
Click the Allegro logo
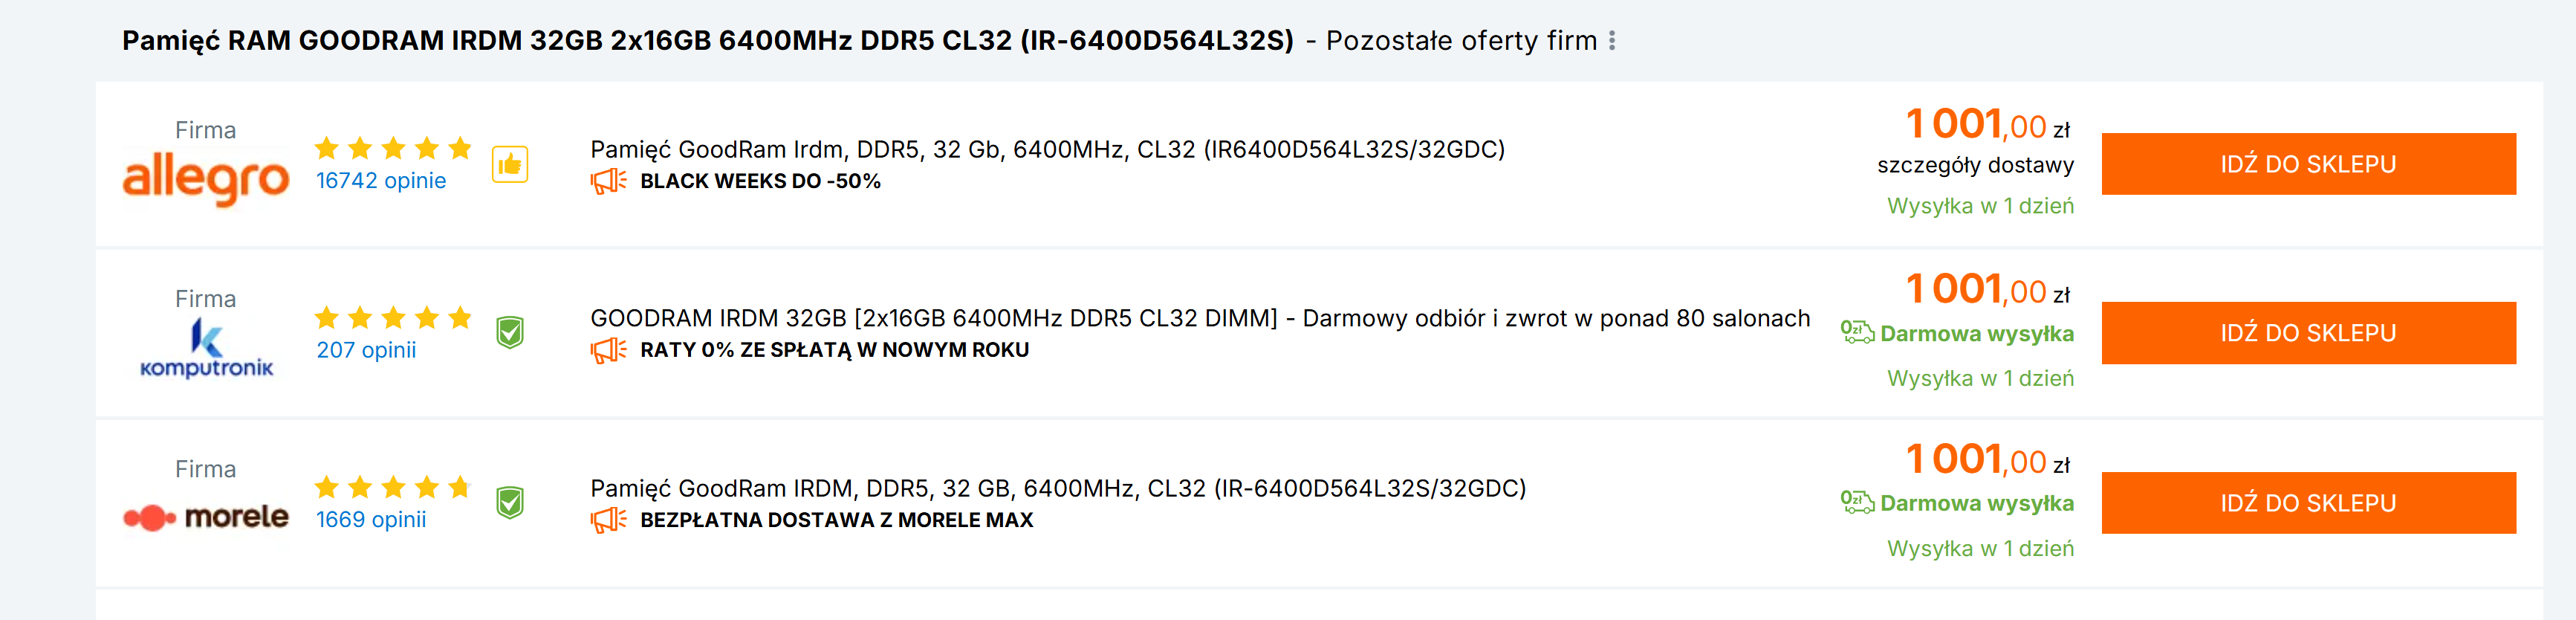(x=206, y=178)
